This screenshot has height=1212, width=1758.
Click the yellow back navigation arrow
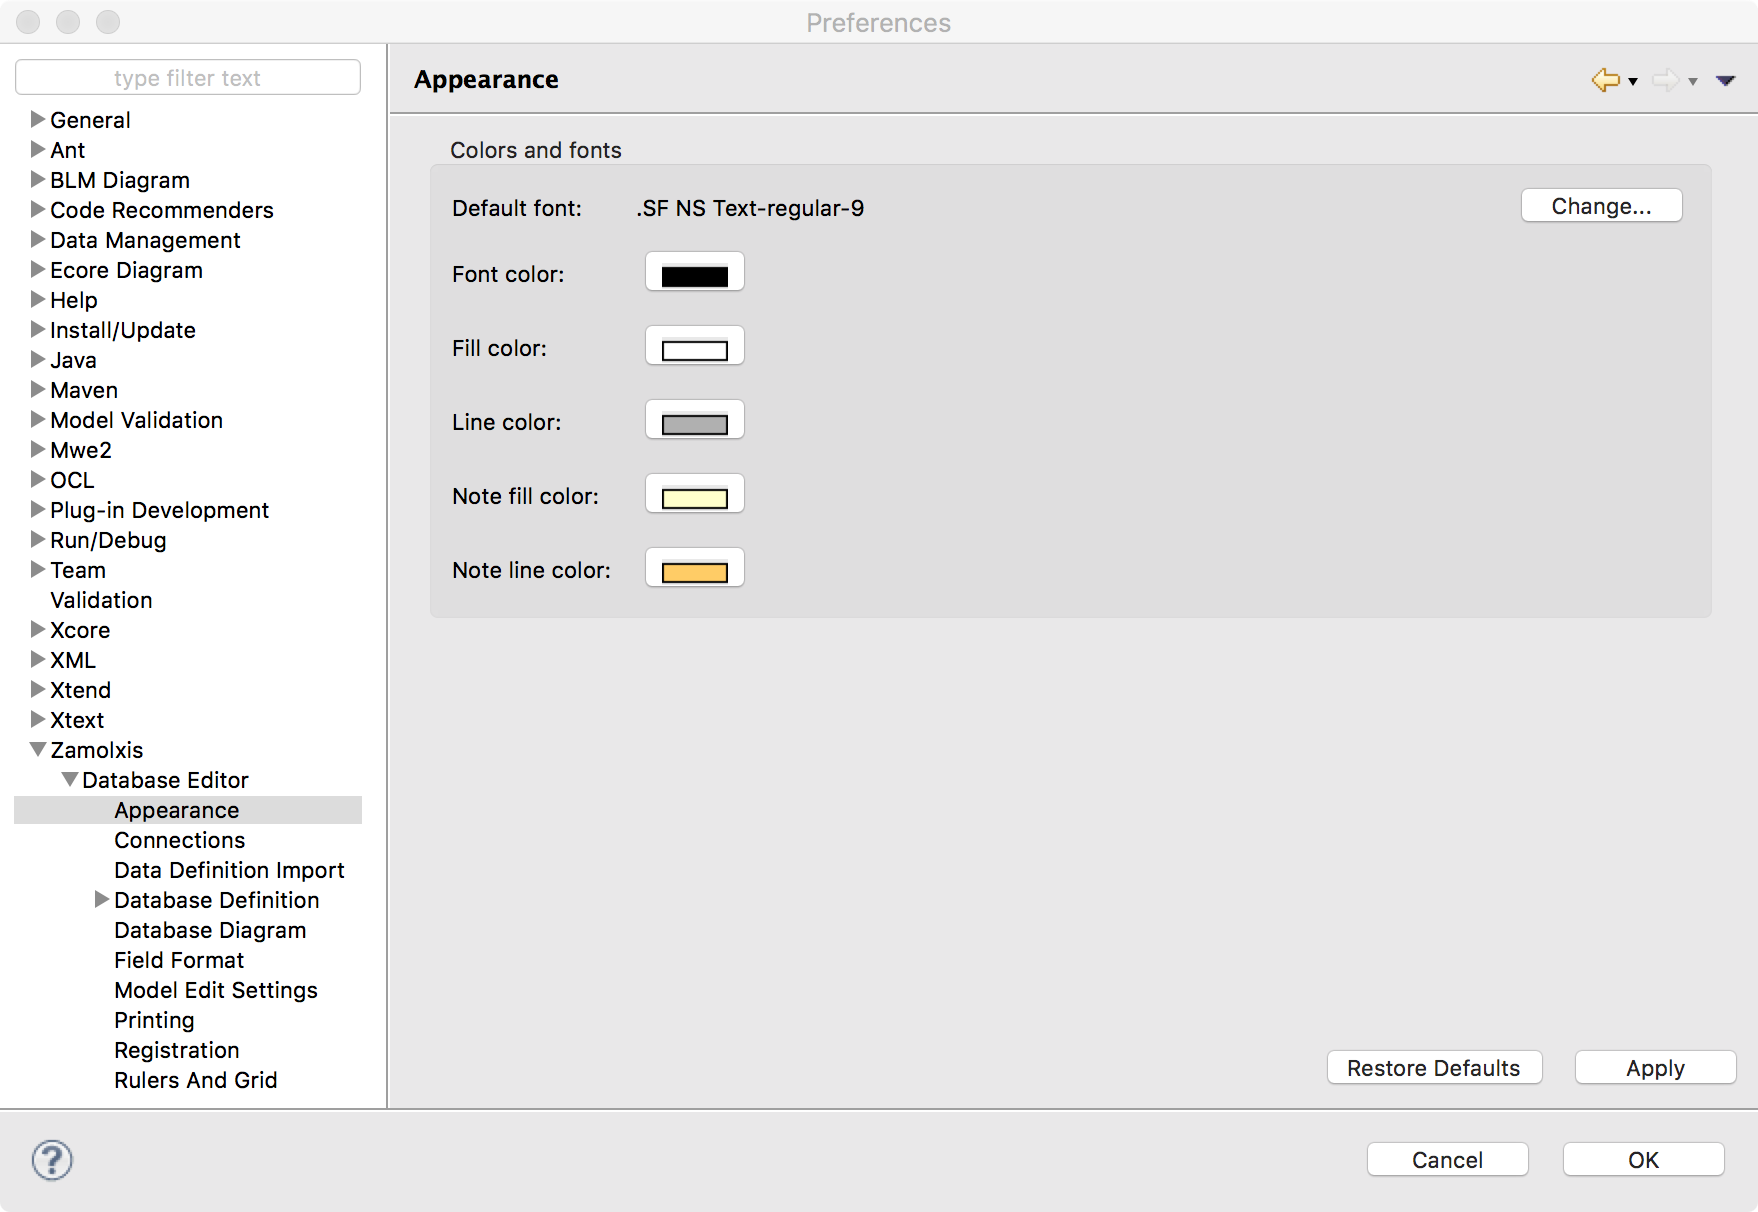tap(1605, 80)
